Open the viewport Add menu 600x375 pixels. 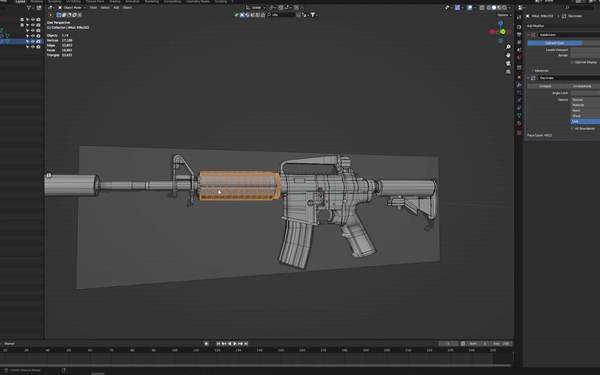(116, 8)
